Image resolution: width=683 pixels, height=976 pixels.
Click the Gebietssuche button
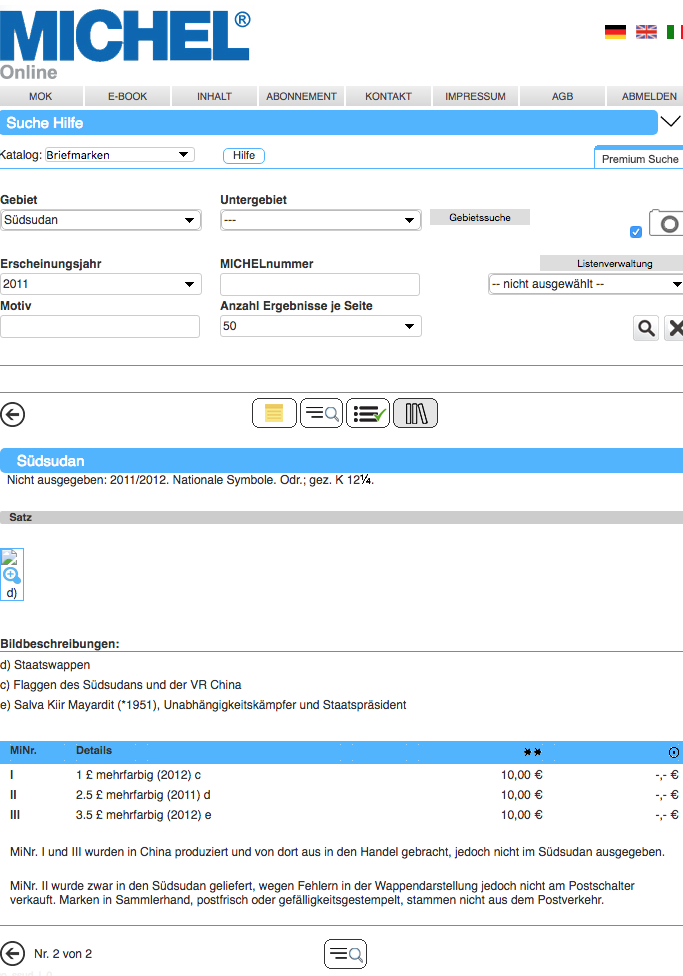479,217
